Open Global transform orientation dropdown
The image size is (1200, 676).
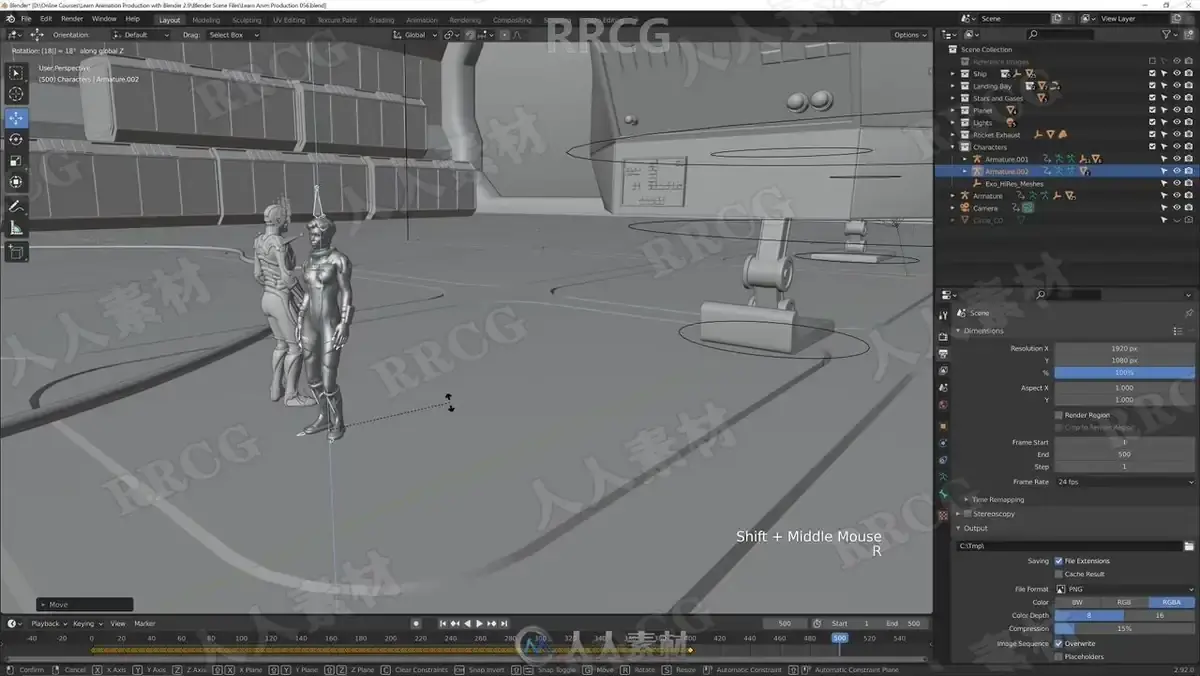415,35
